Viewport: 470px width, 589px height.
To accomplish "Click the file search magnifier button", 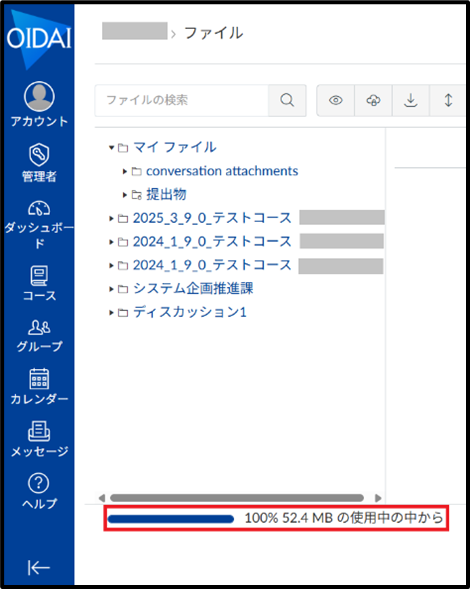I will (287, 100).
